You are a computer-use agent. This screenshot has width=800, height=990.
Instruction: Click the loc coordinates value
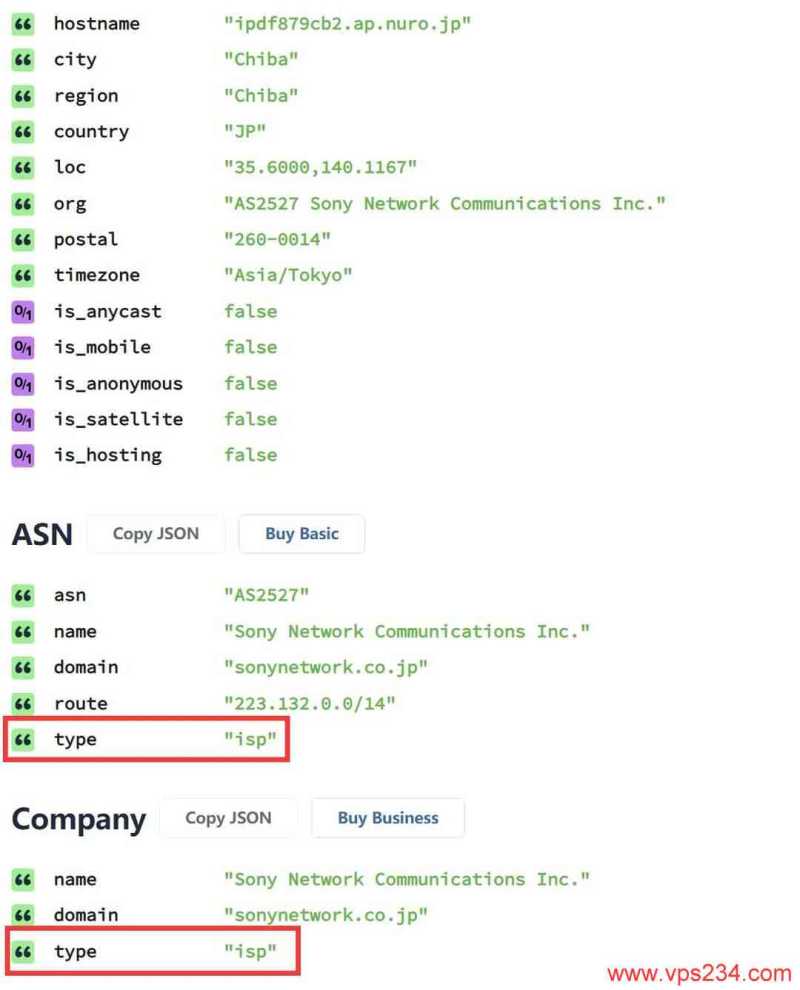[320, 167]
